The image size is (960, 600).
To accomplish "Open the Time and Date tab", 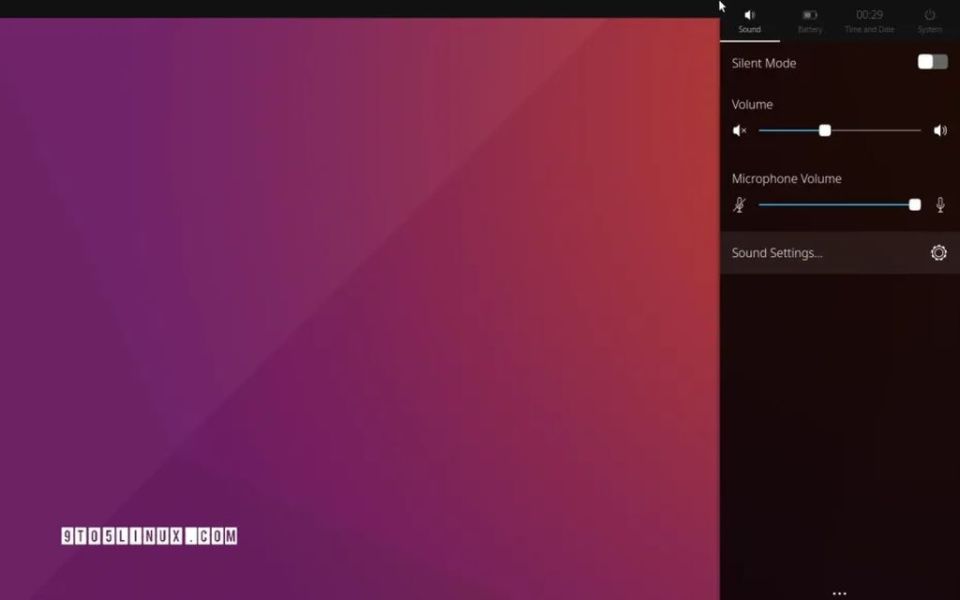I will (868, 20).
